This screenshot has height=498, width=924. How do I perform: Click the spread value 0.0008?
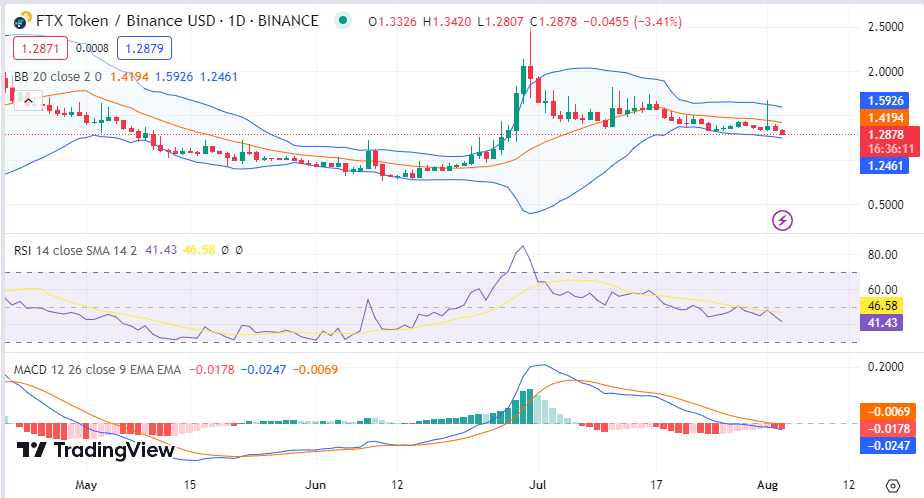tap(93, 48)
